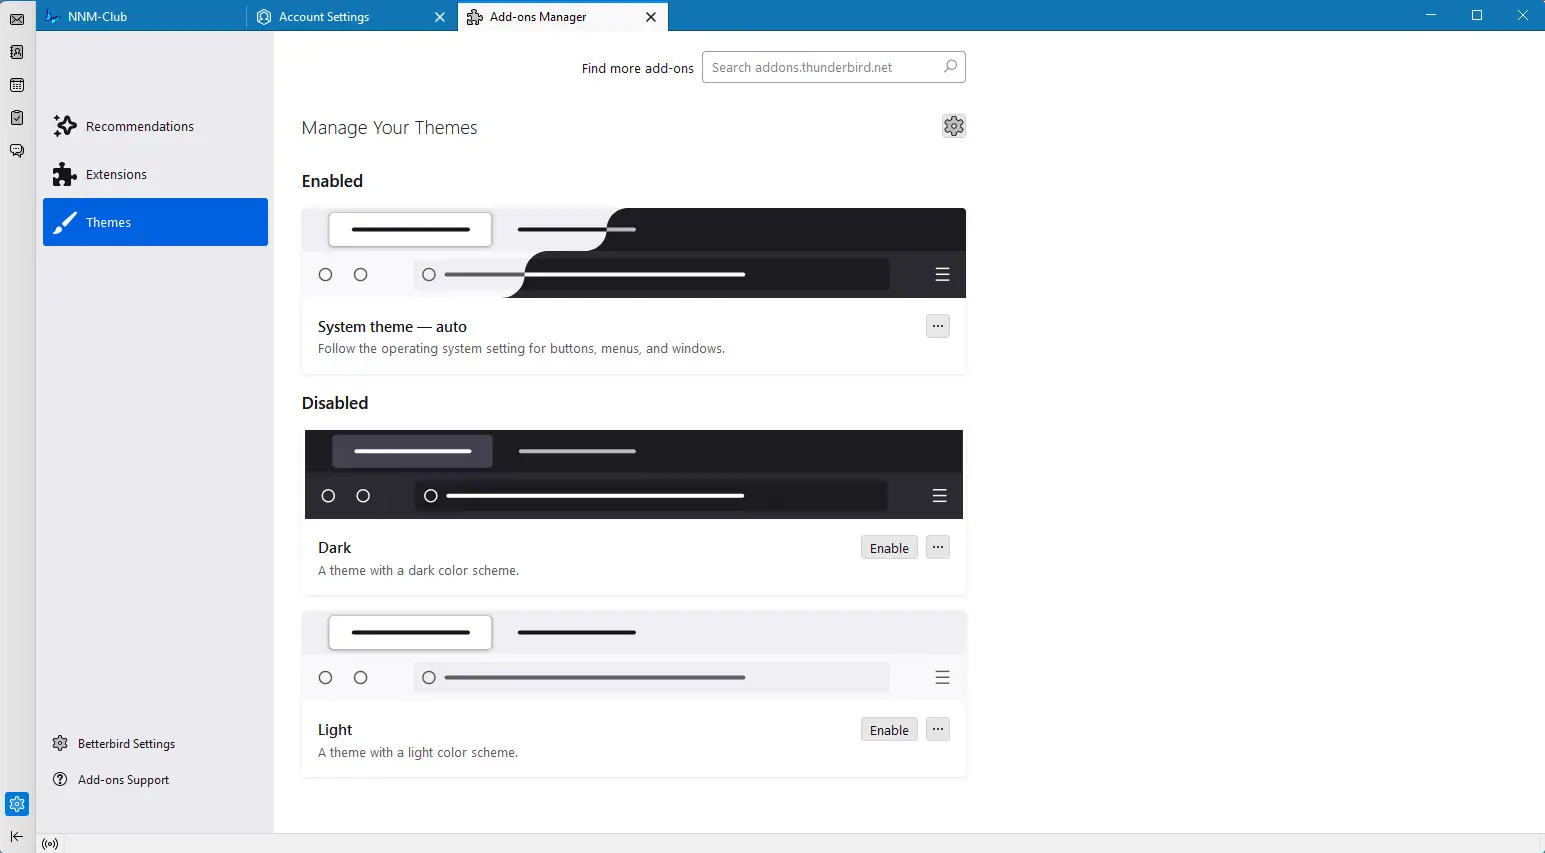Enable the Dark theme
The image size is (1545, 853).
coord(889,548)
